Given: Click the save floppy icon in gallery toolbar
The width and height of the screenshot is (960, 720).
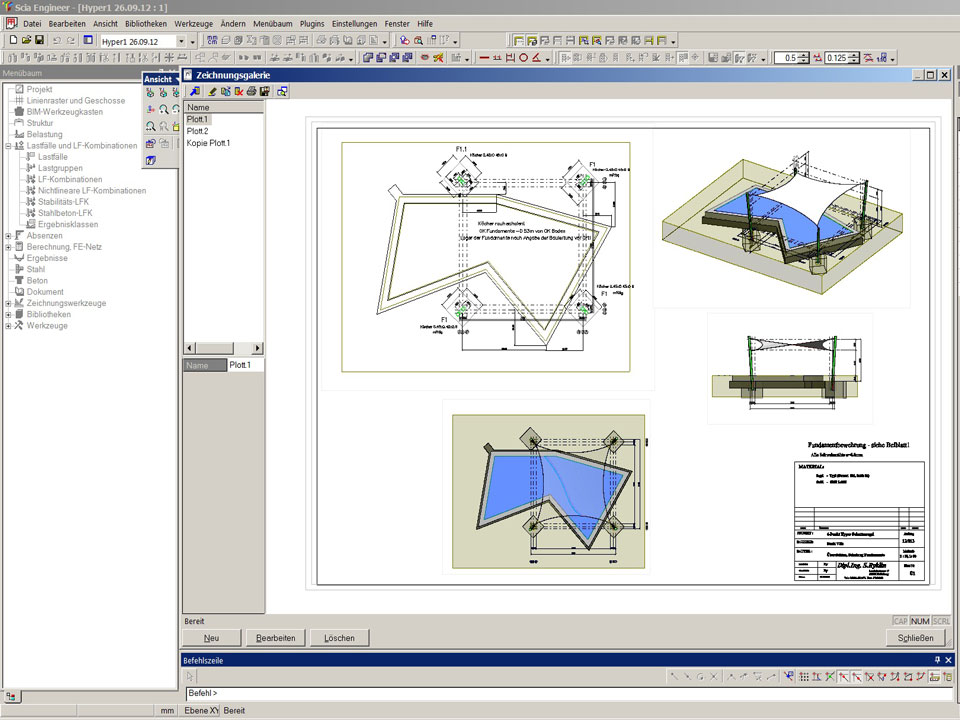Looking at the screenshot, I should click(x=265, y=92).
